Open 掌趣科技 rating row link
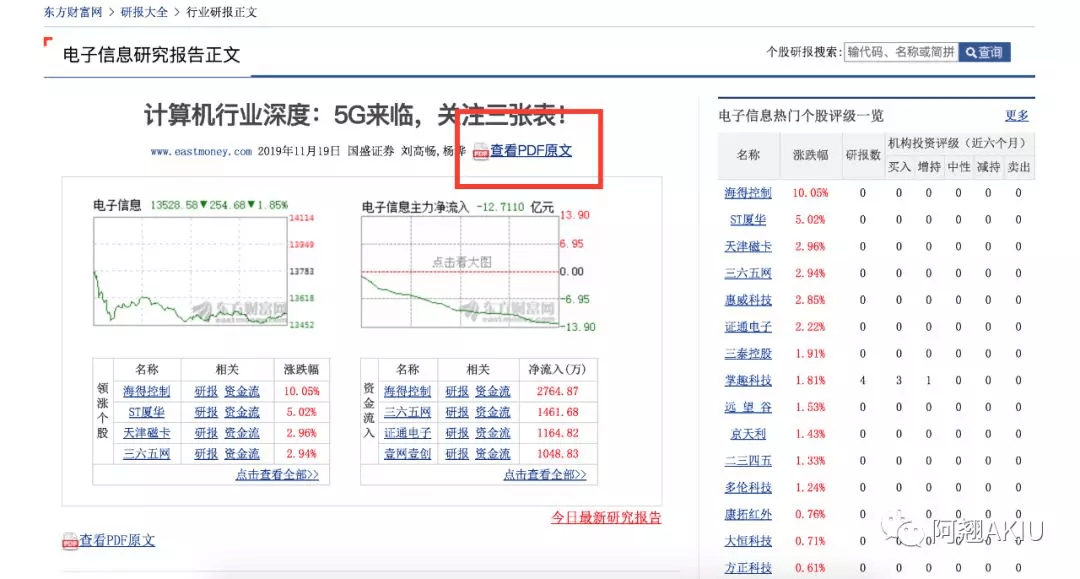 tap(746, 378)
